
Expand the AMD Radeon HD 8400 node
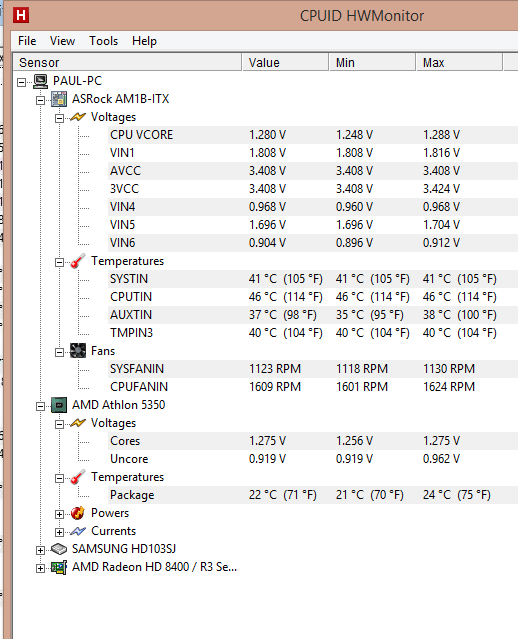[x=40, y=568]
